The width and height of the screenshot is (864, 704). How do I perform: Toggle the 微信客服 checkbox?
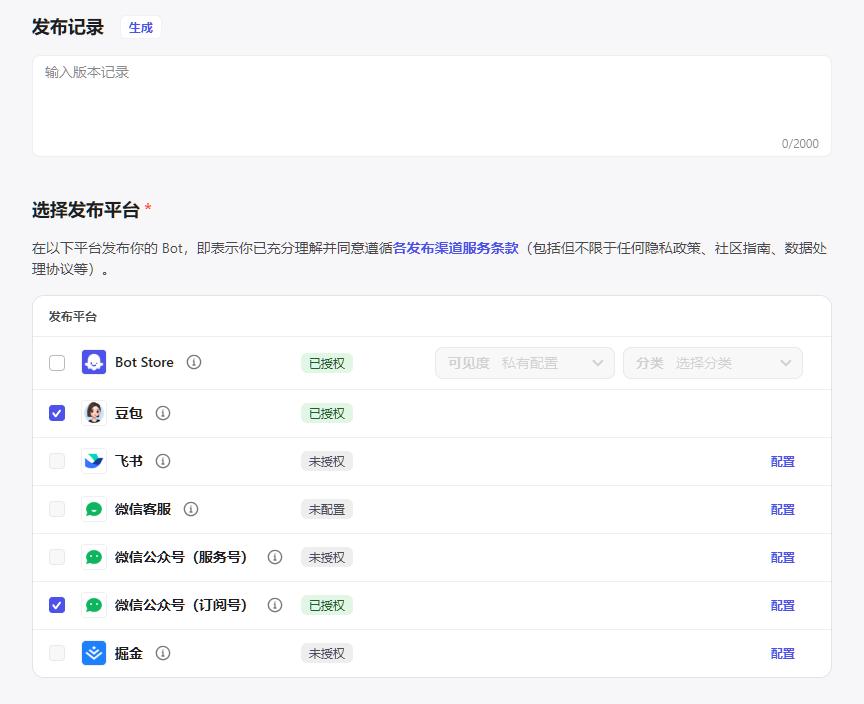pos(57,509)
